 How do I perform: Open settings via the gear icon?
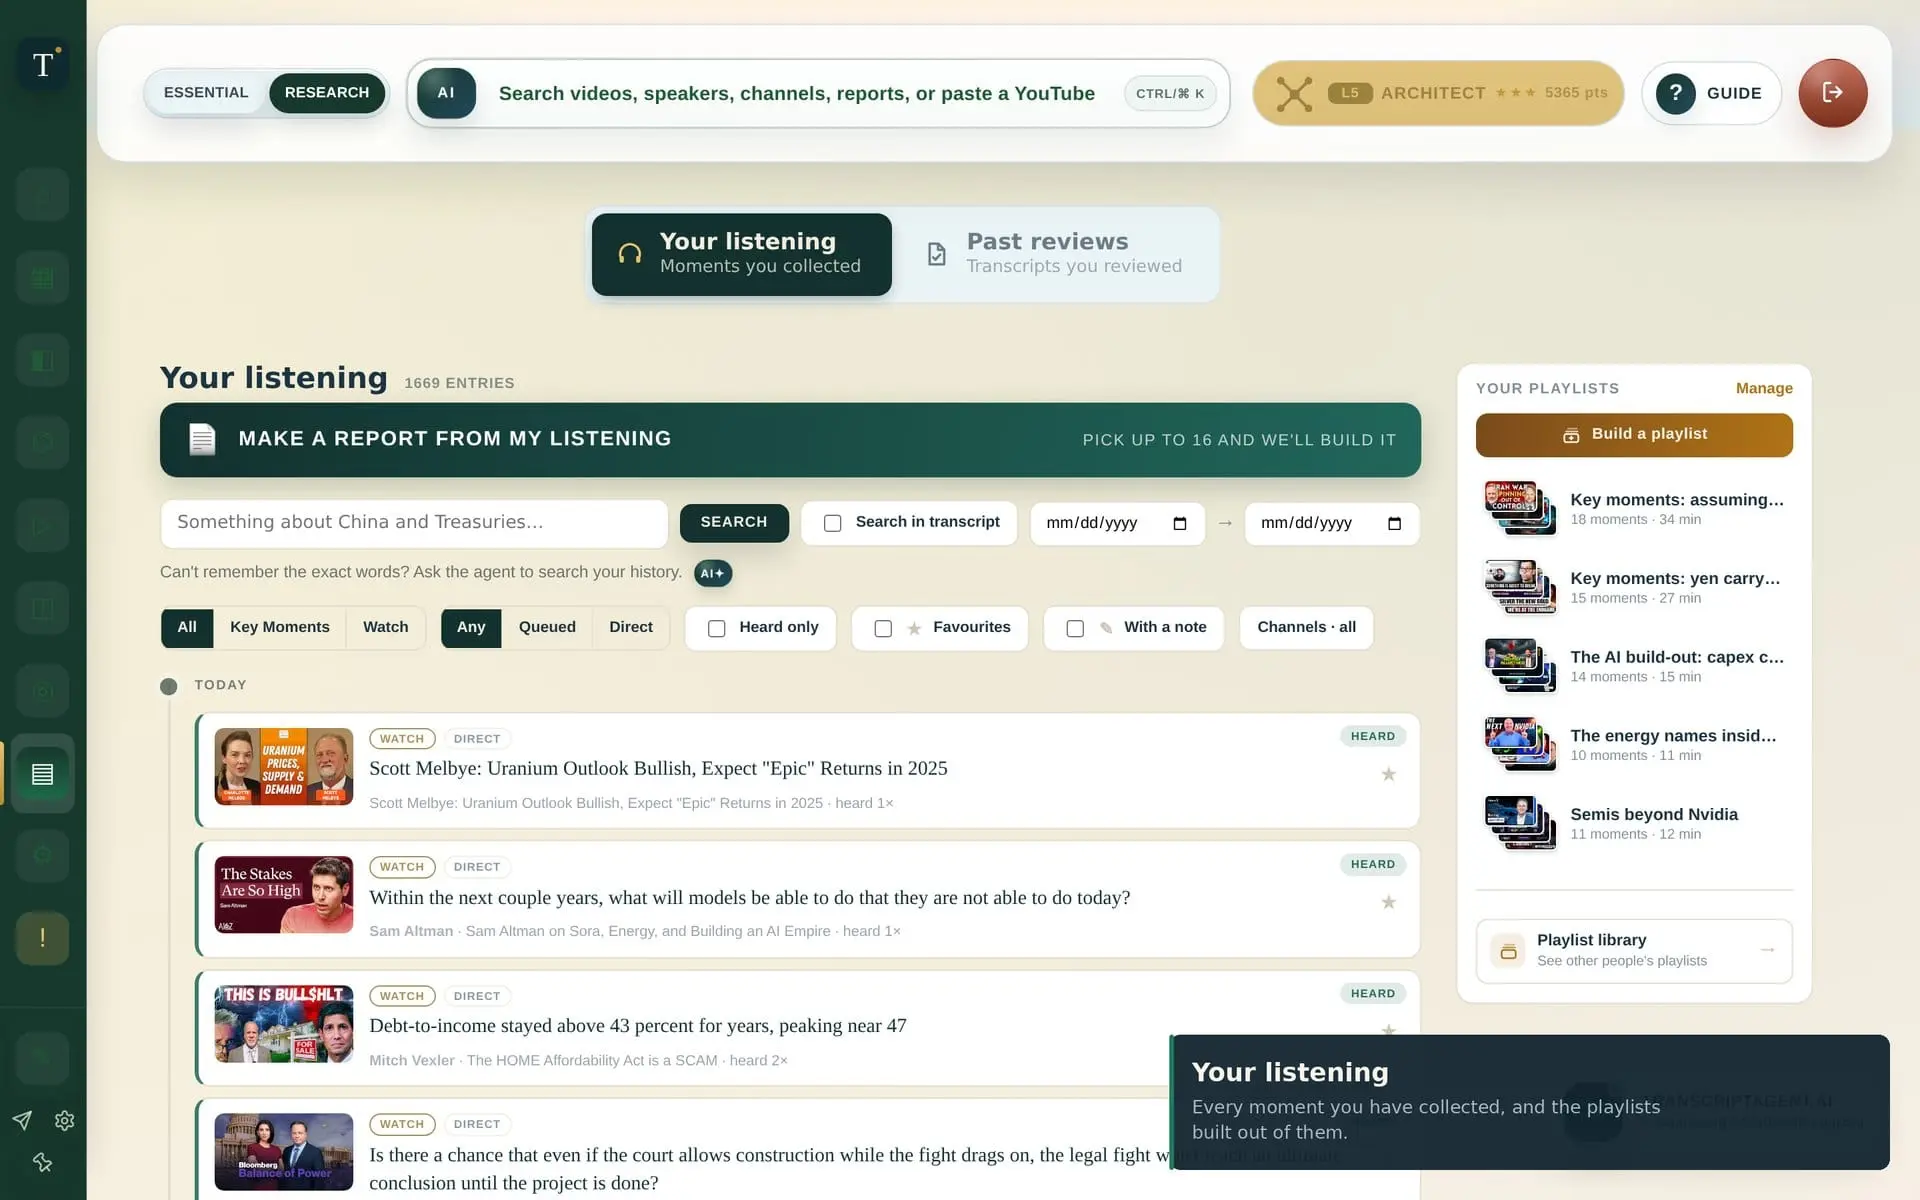pyautogui.click(x=65, y=1120)
